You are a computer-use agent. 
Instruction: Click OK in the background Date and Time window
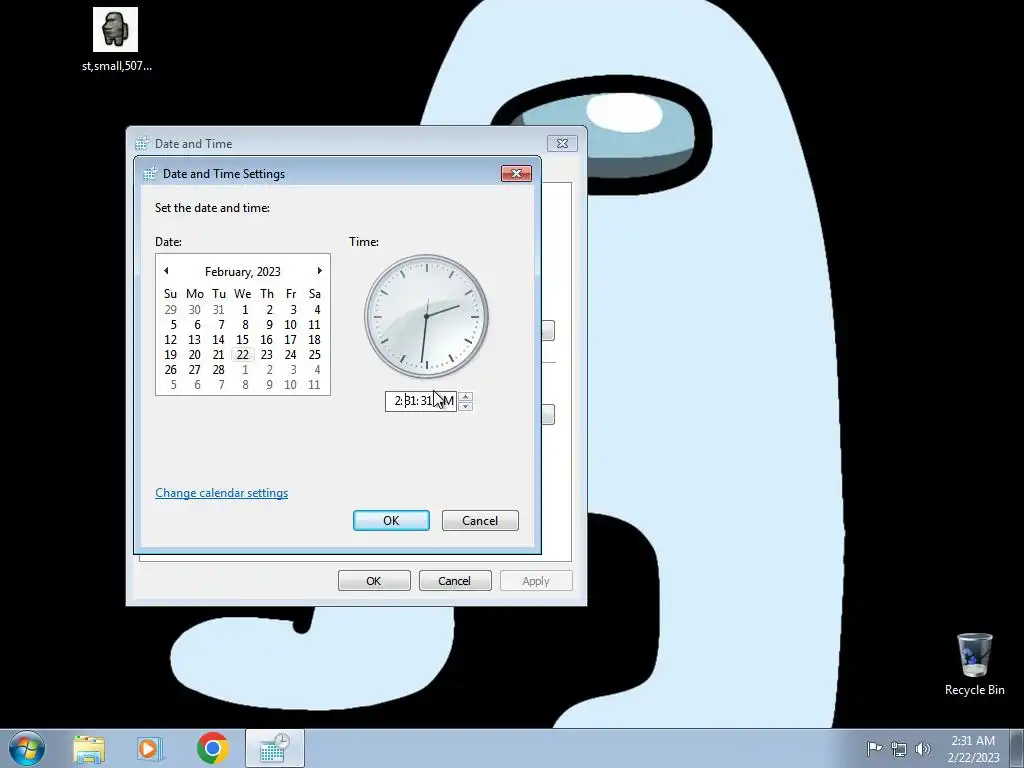[374, 581]
